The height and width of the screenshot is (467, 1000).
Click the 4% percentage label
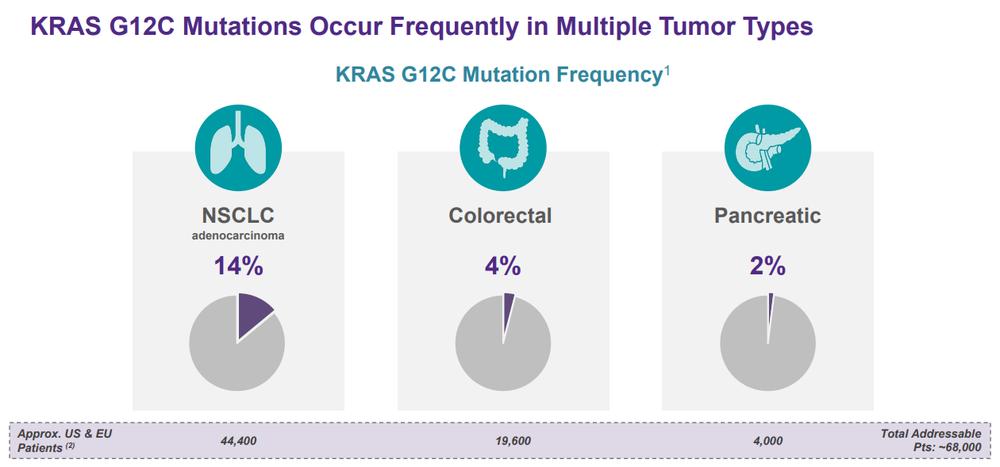503,266
